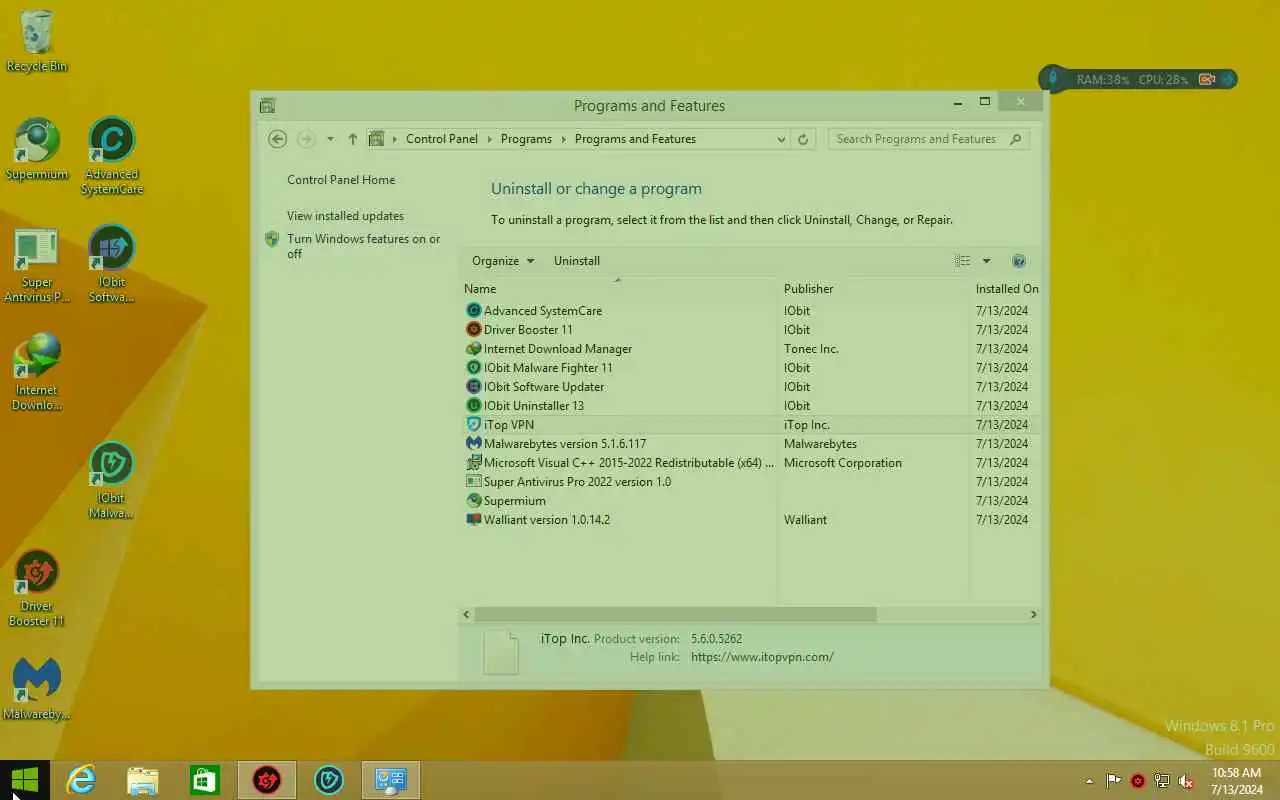Open the Internet Download Manager desktop shortcut
Image resolution: width=1280 pixels, height=800 pixels.
[37, 372]
